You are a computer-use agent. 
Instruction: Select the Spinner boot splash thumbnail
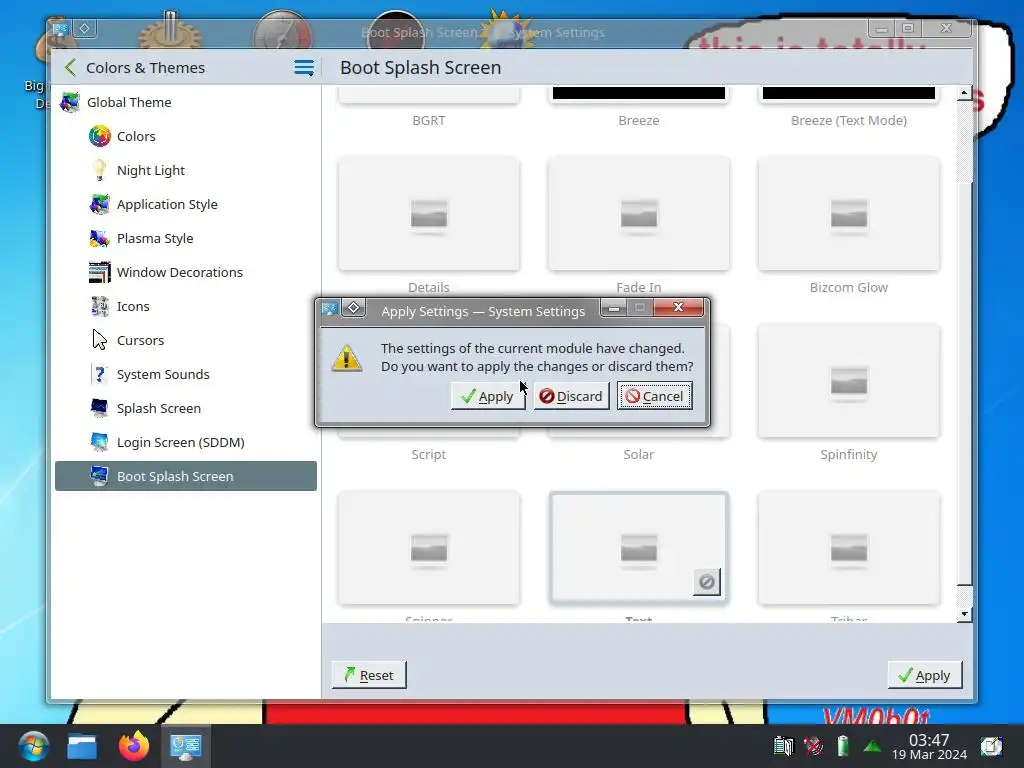pos(429,548)
